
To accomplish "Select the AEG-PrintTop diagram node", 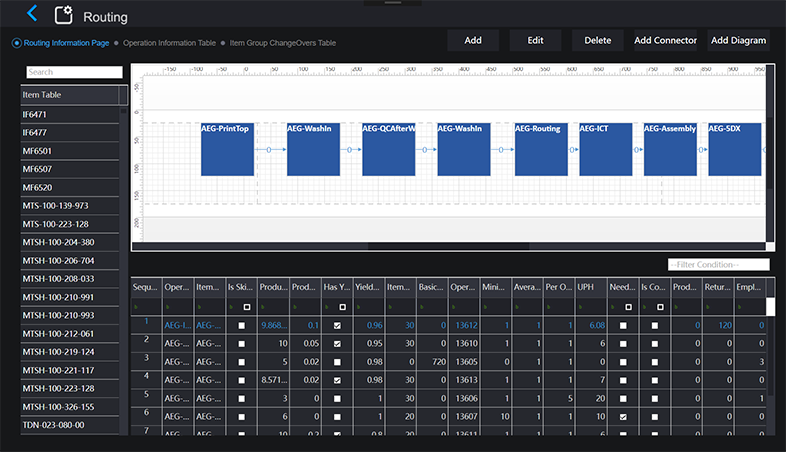I will 227,149.
